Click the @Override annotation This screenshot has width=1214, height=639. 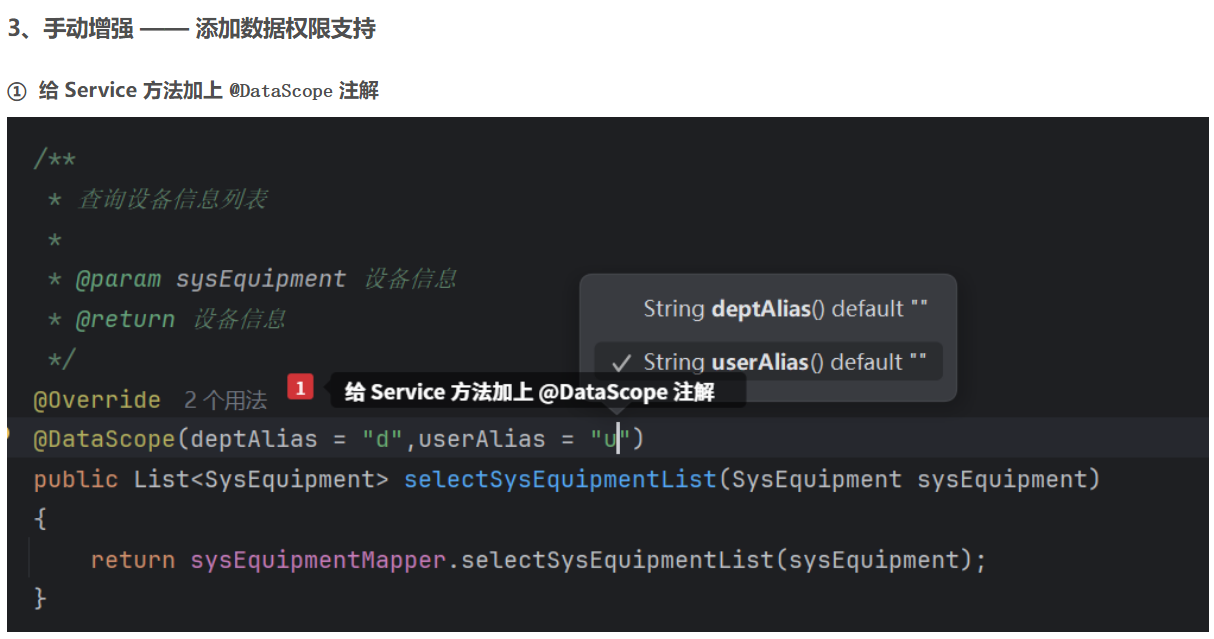[x=97, y=400]
